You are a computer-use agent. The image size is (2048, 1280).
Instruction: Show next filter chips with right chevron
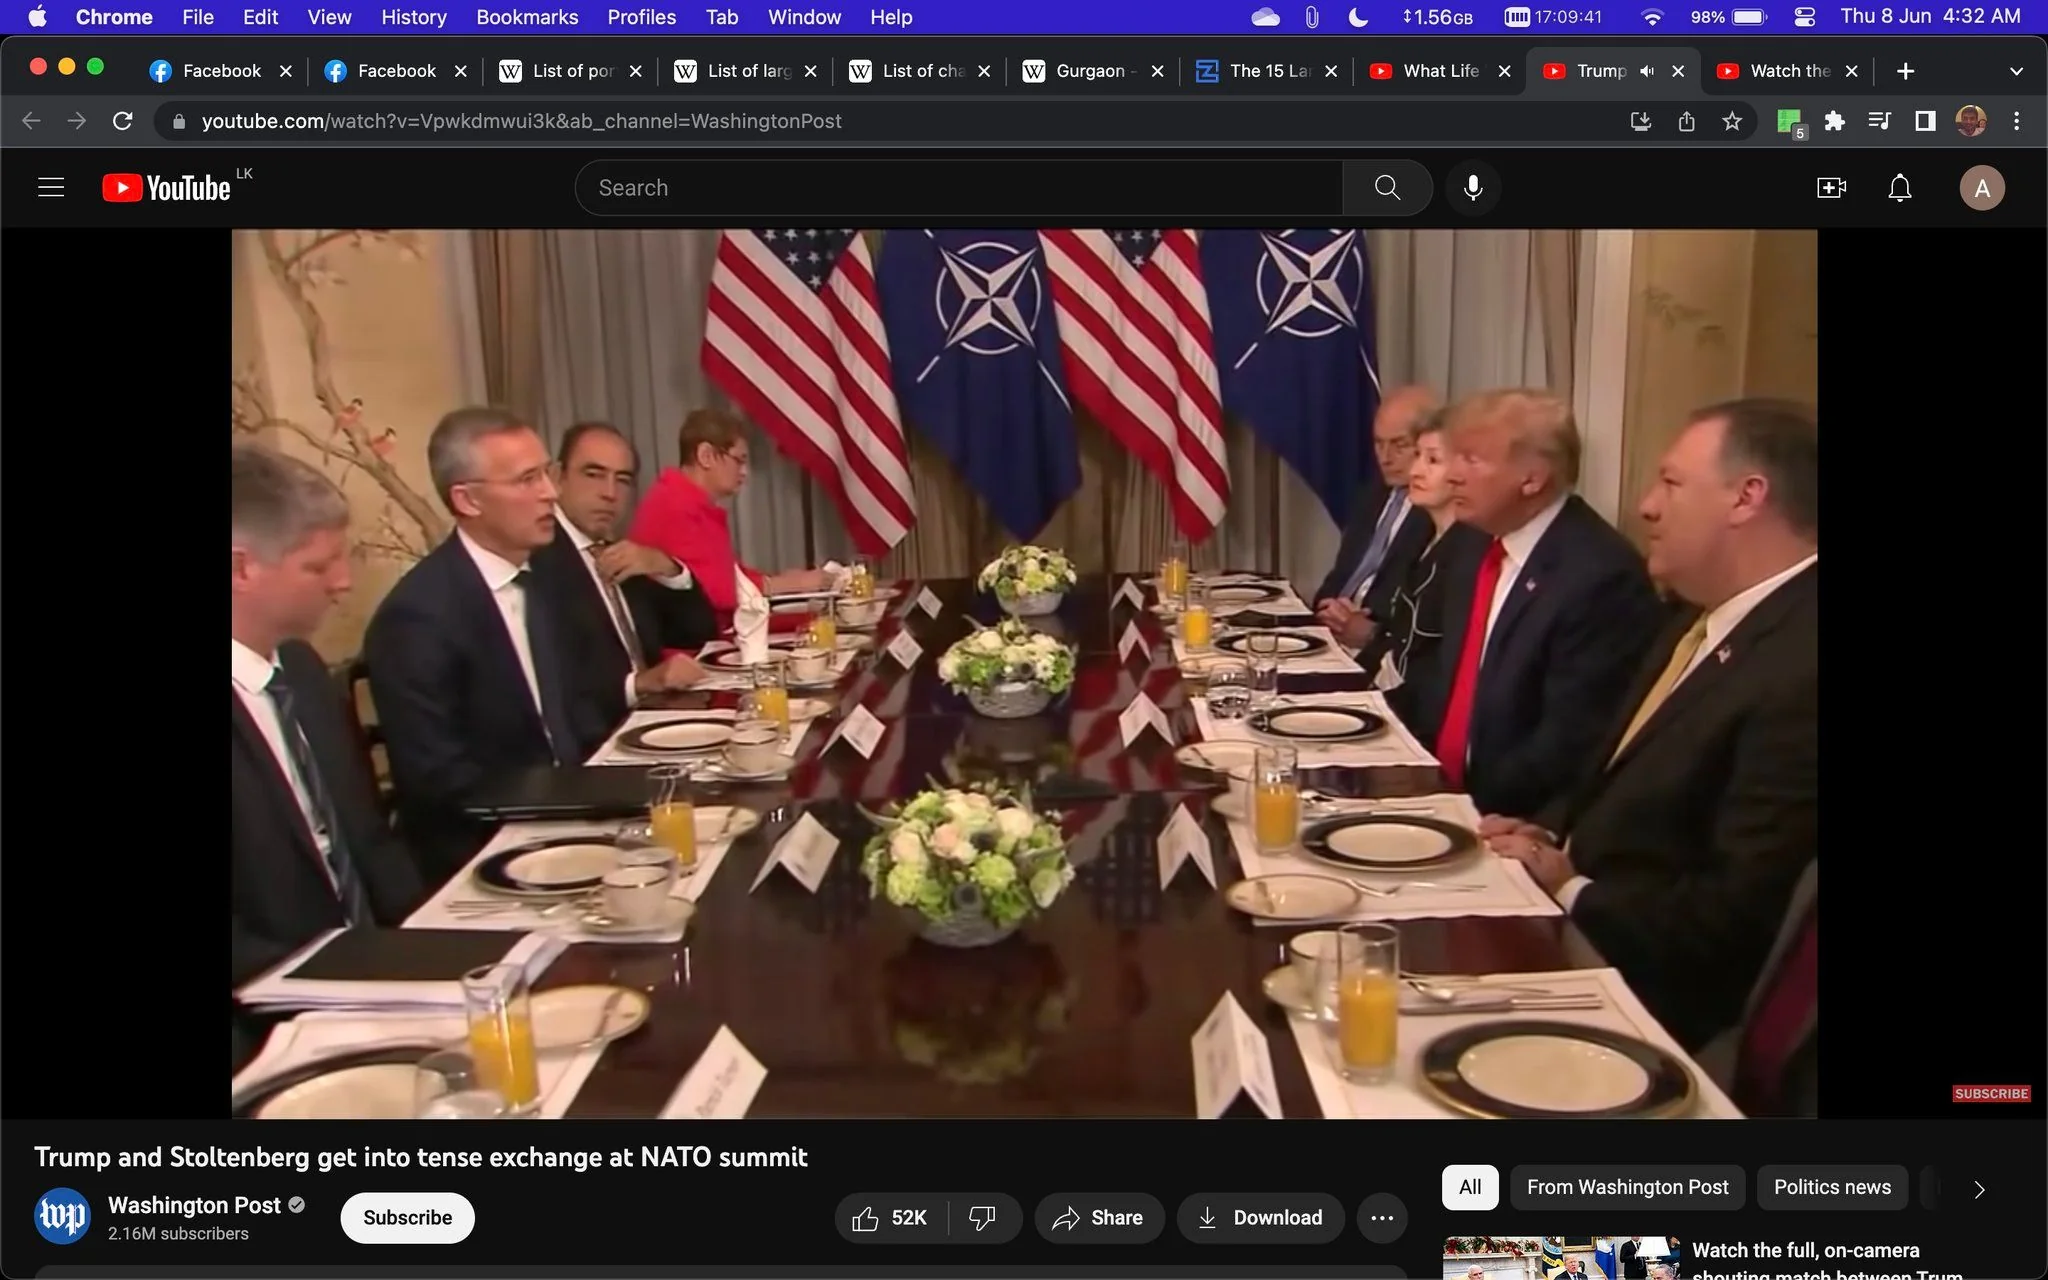point(1979,1188)
